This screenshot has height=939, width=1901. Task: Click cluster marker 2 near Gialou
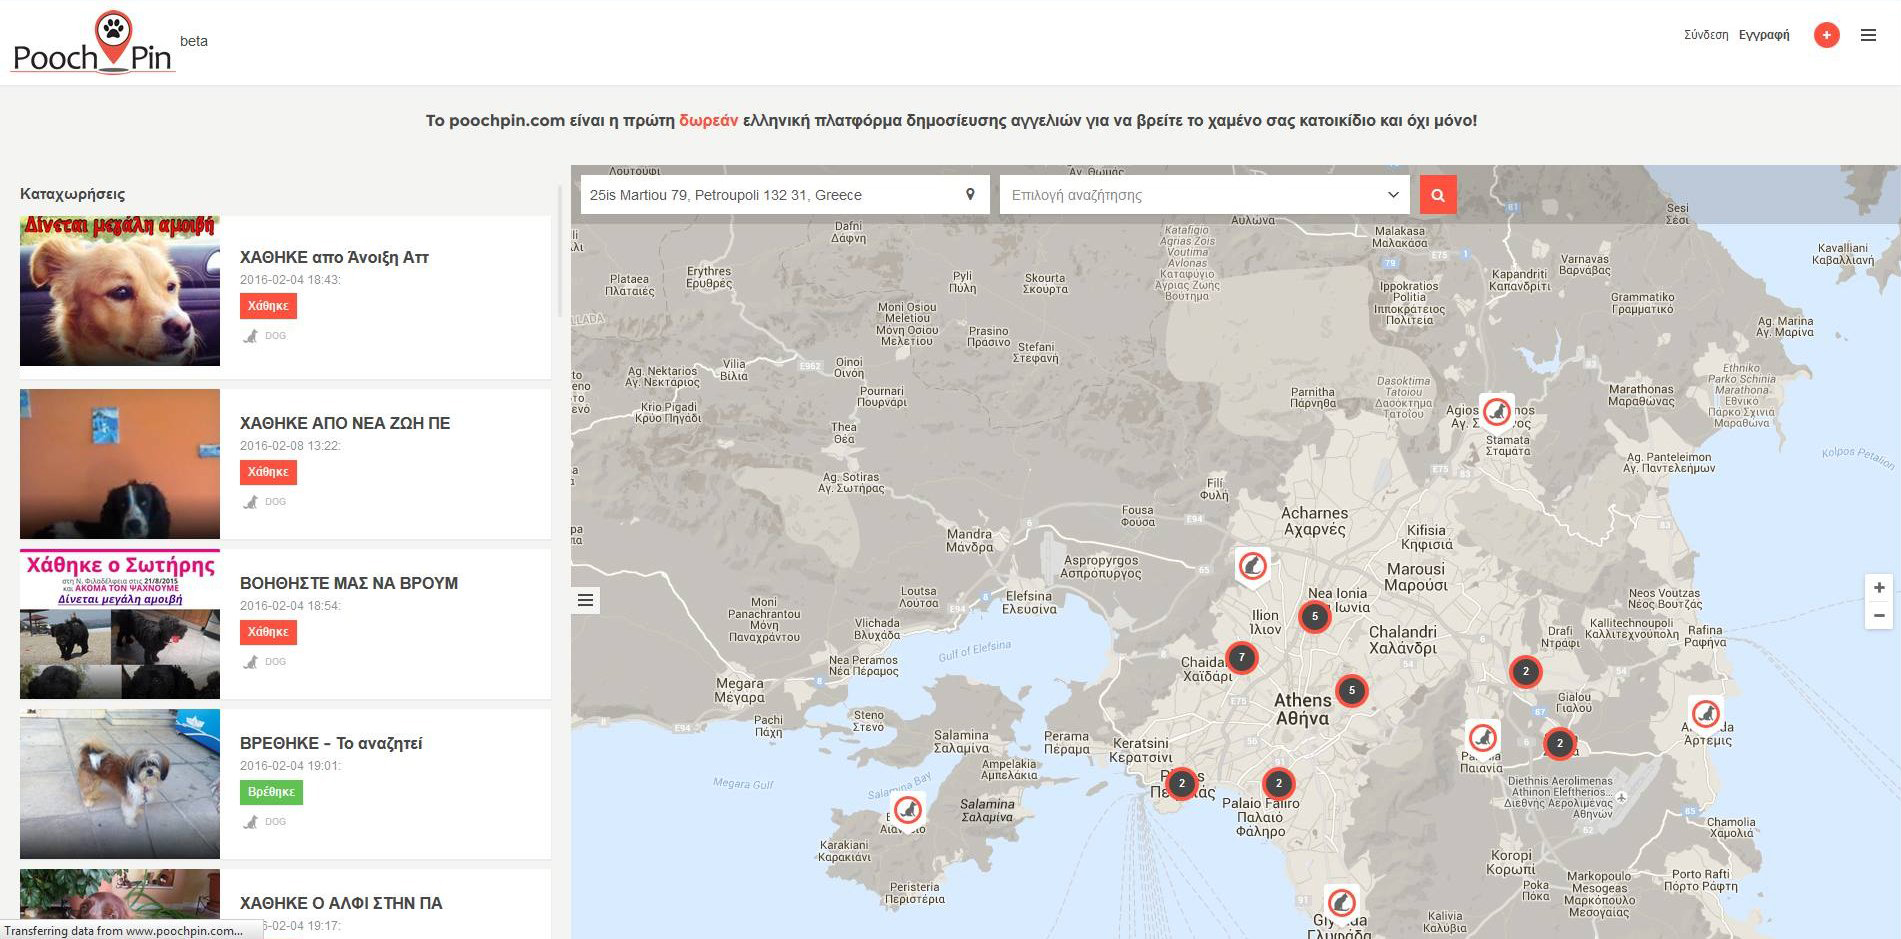1560,743
